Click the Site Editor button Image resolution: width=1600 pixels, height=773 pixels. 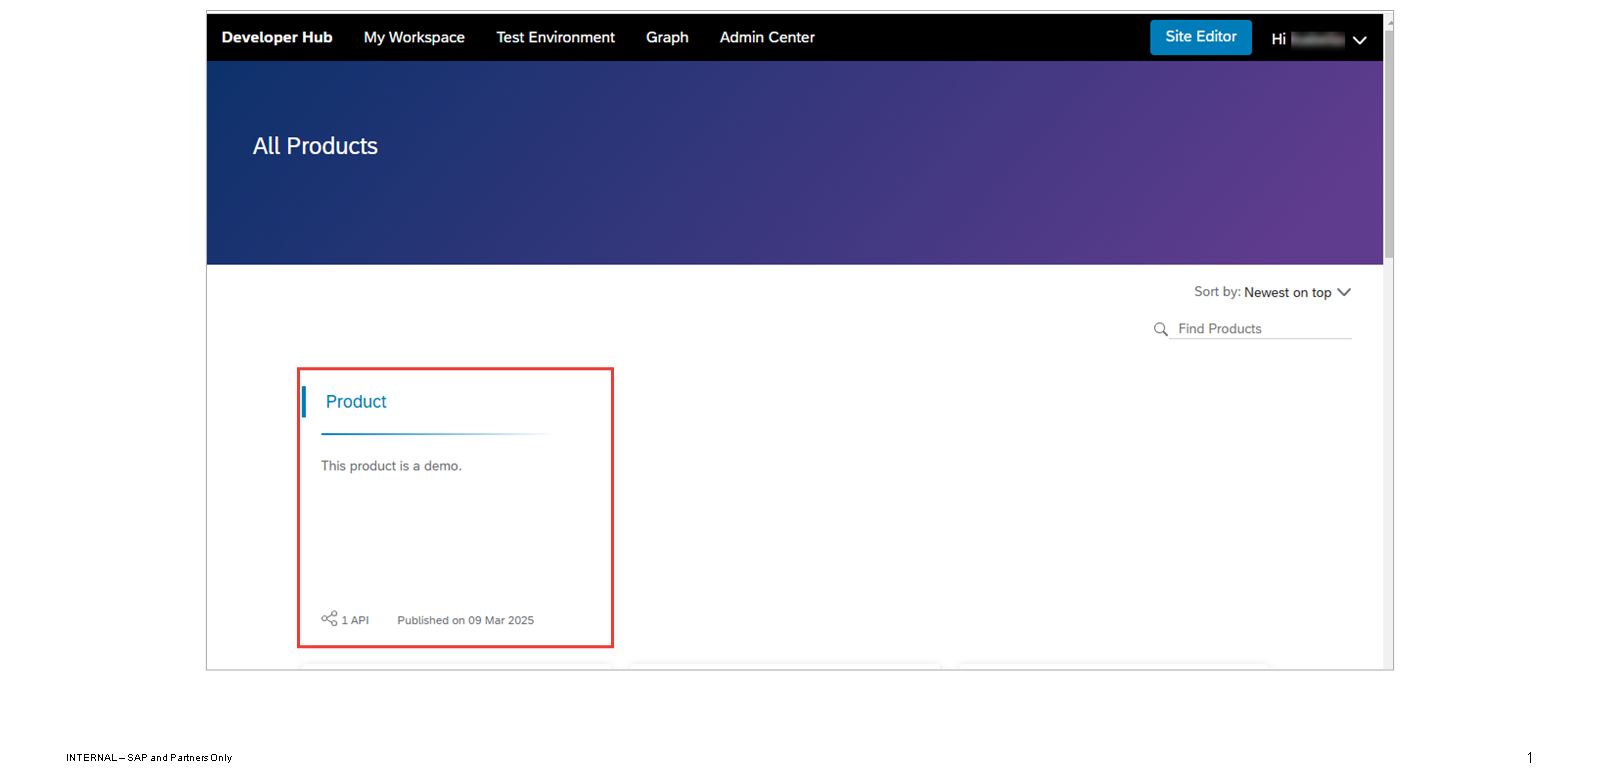tap(1200, 37)
